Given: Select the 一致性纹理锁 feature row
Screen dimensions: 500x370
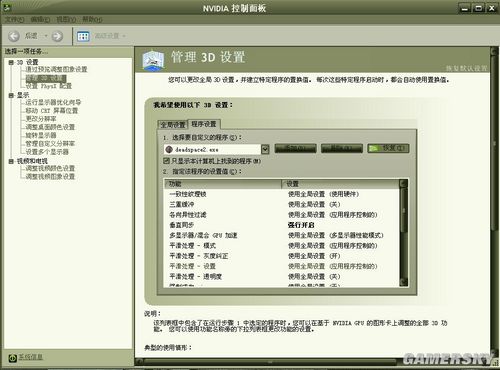Looking at the screenshot, I should pos(282,194).
